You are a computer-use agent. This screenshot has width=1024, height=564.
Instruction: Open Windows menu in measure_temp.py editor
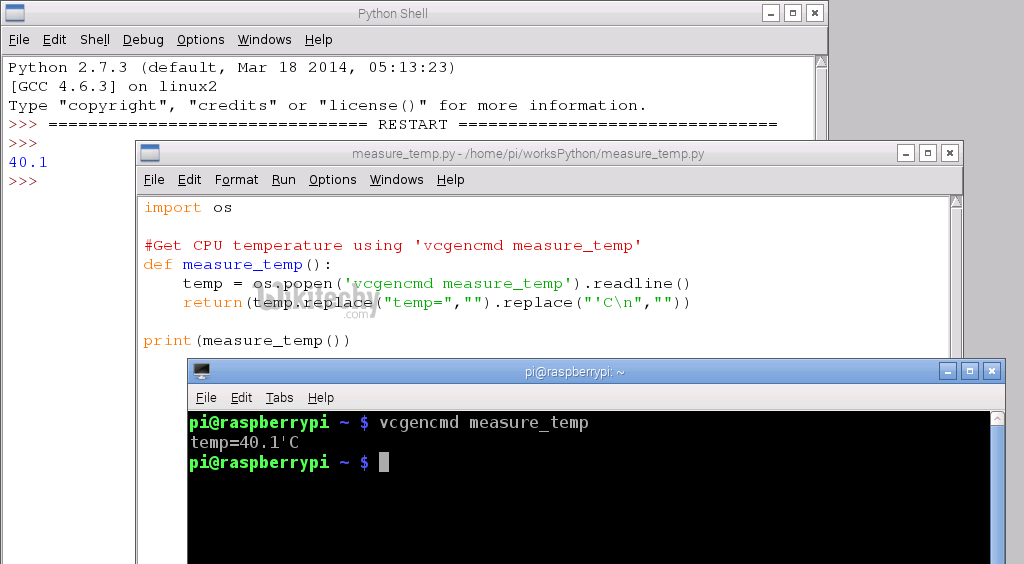pyautogui.click(x=396, y=180)
